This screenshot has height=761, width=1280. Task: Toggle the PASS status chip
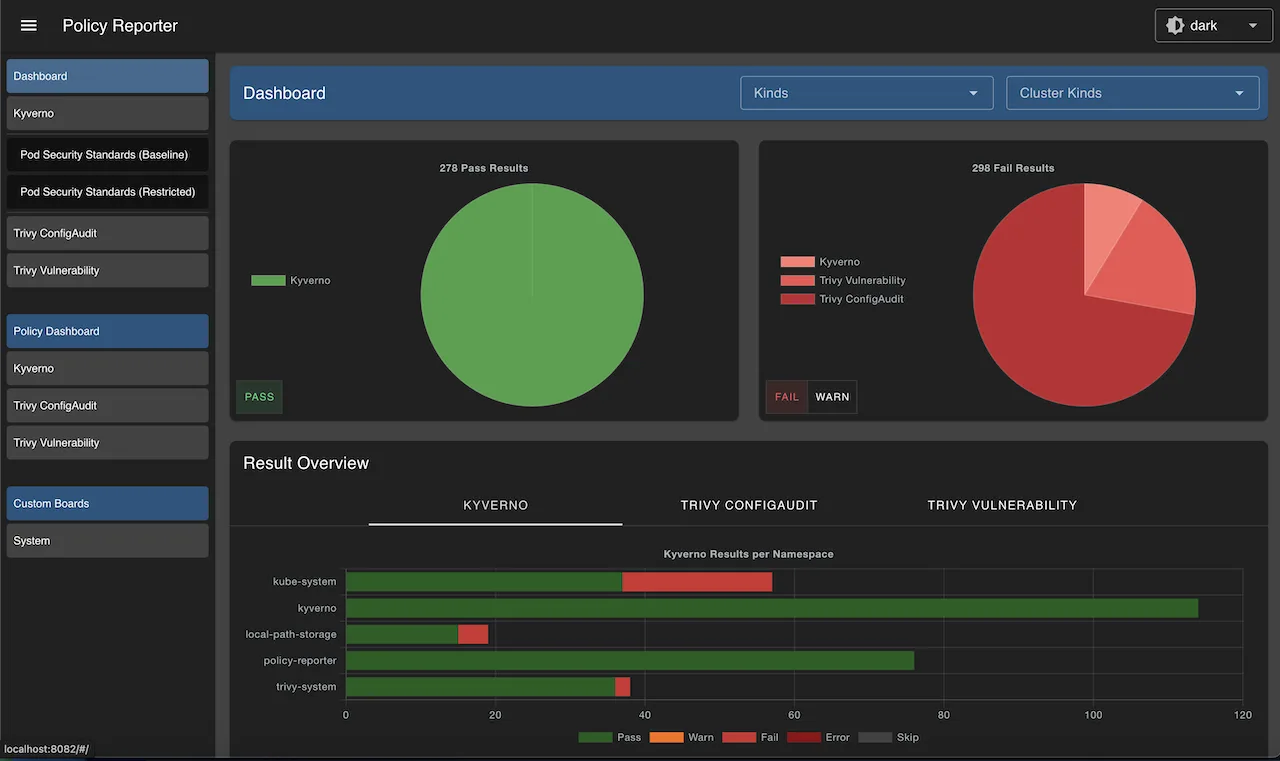(x=258, y=396)
